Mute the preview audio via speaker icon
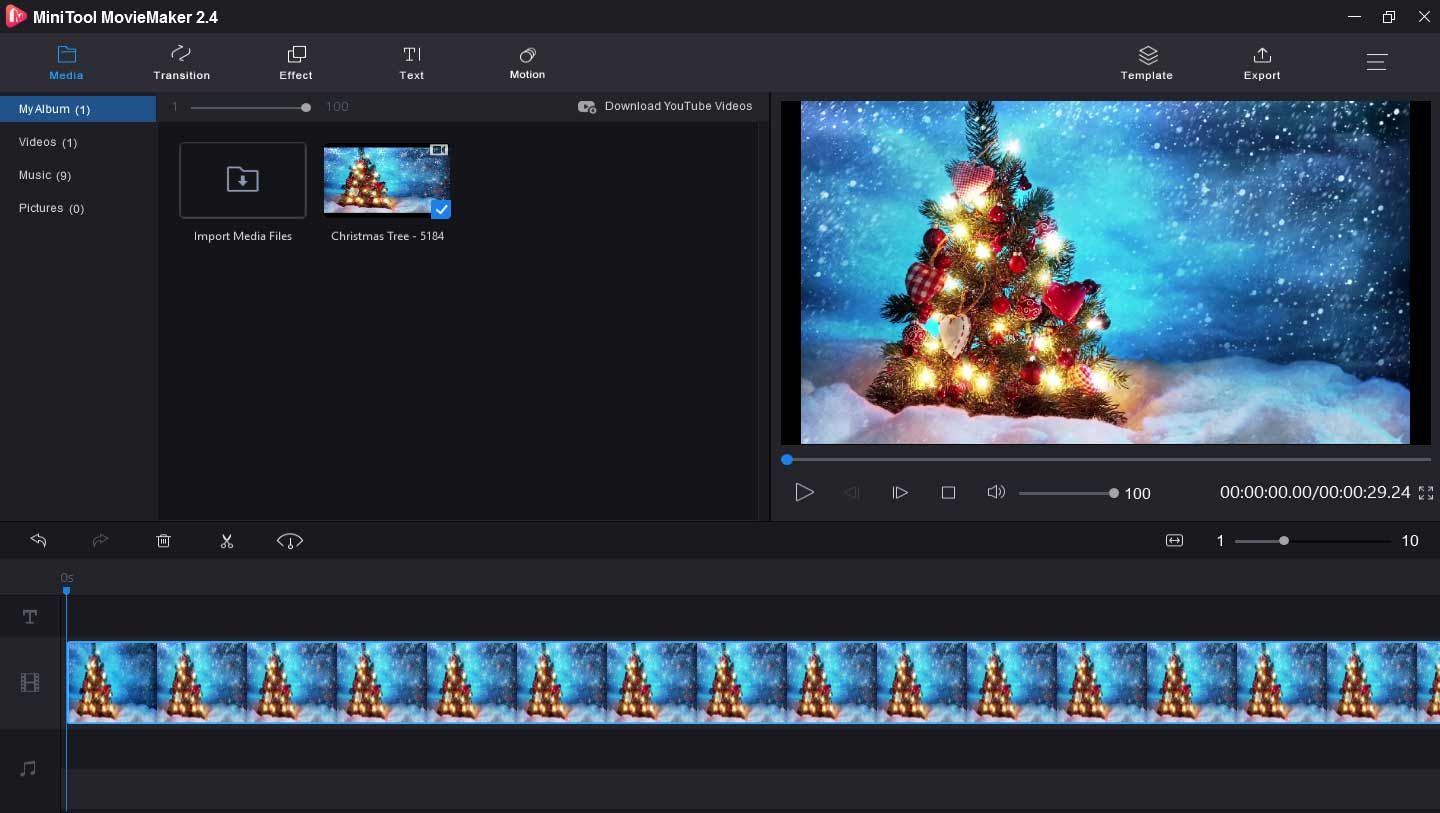This screenshot has height=813, width=1440. (x=996, y=492)
